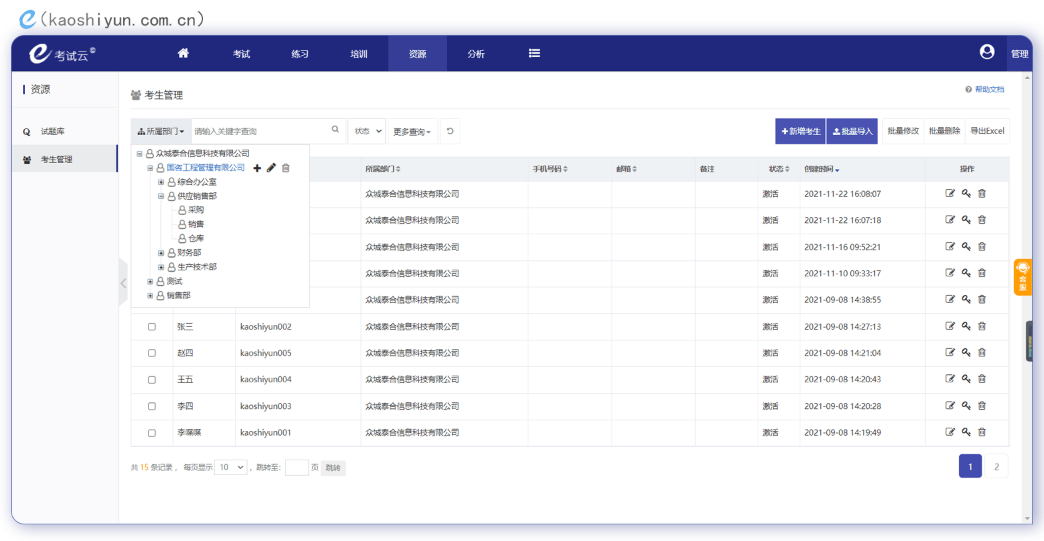Click the key icon for 李四
This screenshot has height=541, width=1044.
coord(966,405)
